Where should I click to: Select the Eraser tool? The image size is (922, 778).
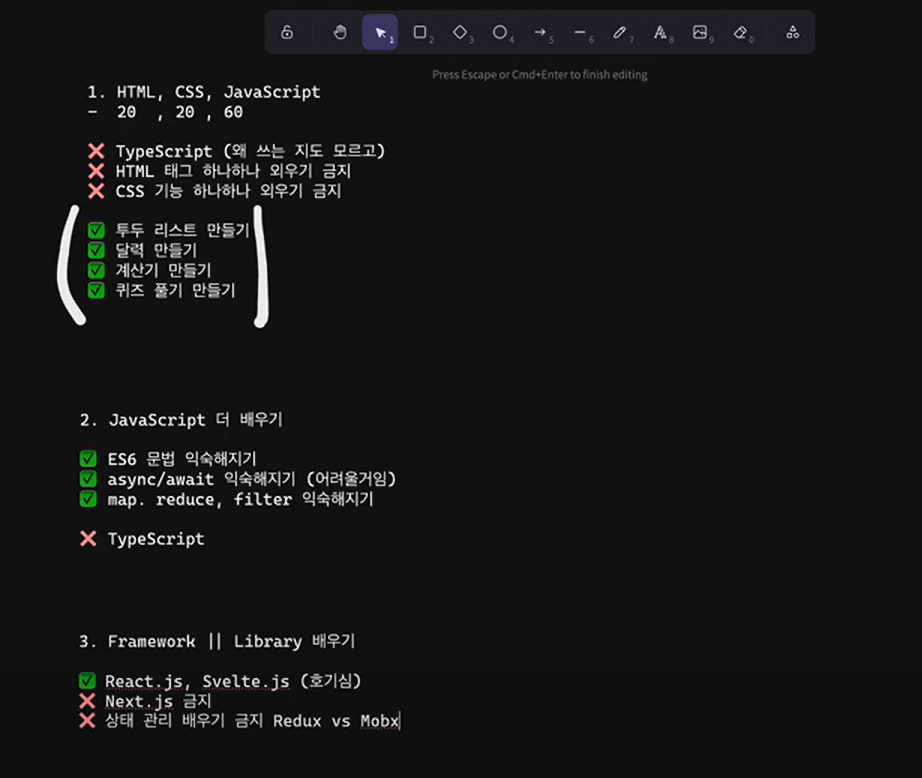click(x=740, y=32)
